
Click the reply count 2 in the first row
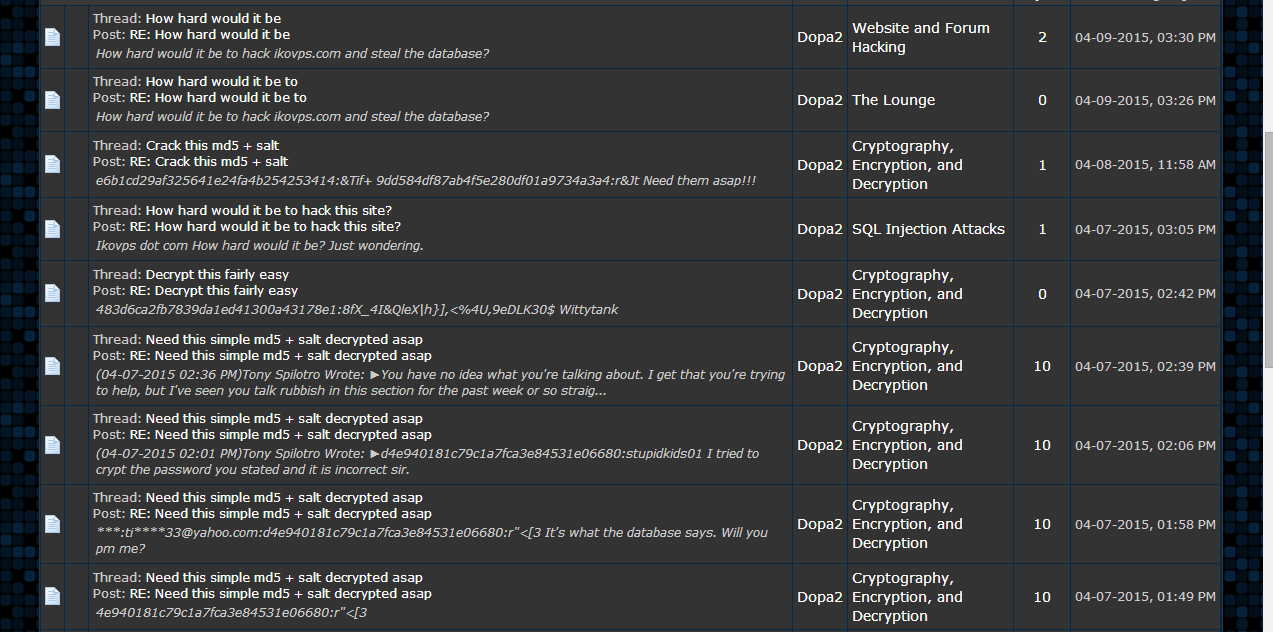(x=1042, y=37)
